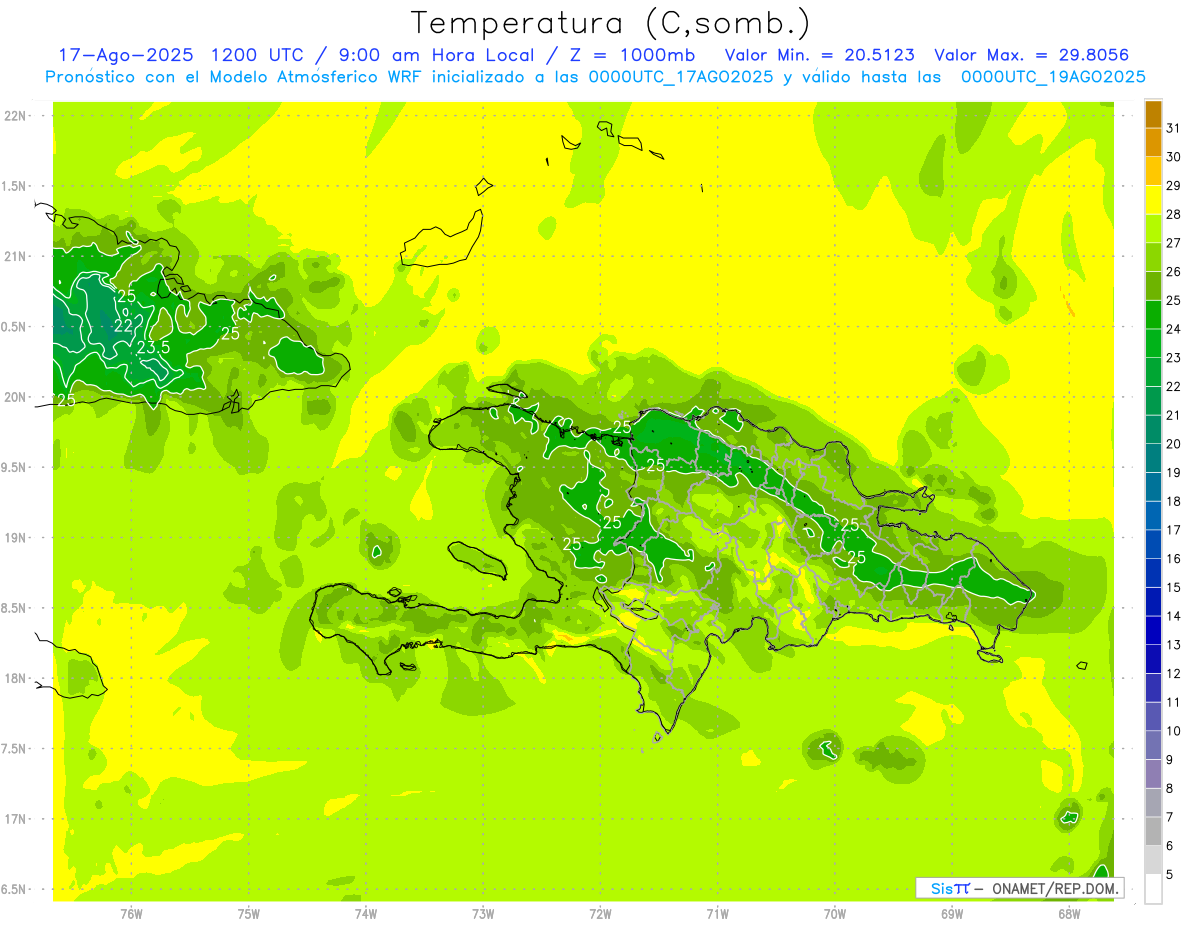The image size is (1200, 927).
Task: Click the '6.5N' latitude label
Action: click(x=15, y=889)
